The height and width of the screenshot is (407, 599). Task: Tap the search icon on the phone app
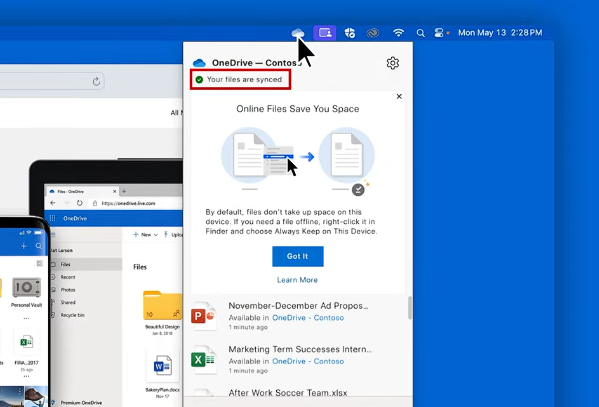(x=39, y=246)
